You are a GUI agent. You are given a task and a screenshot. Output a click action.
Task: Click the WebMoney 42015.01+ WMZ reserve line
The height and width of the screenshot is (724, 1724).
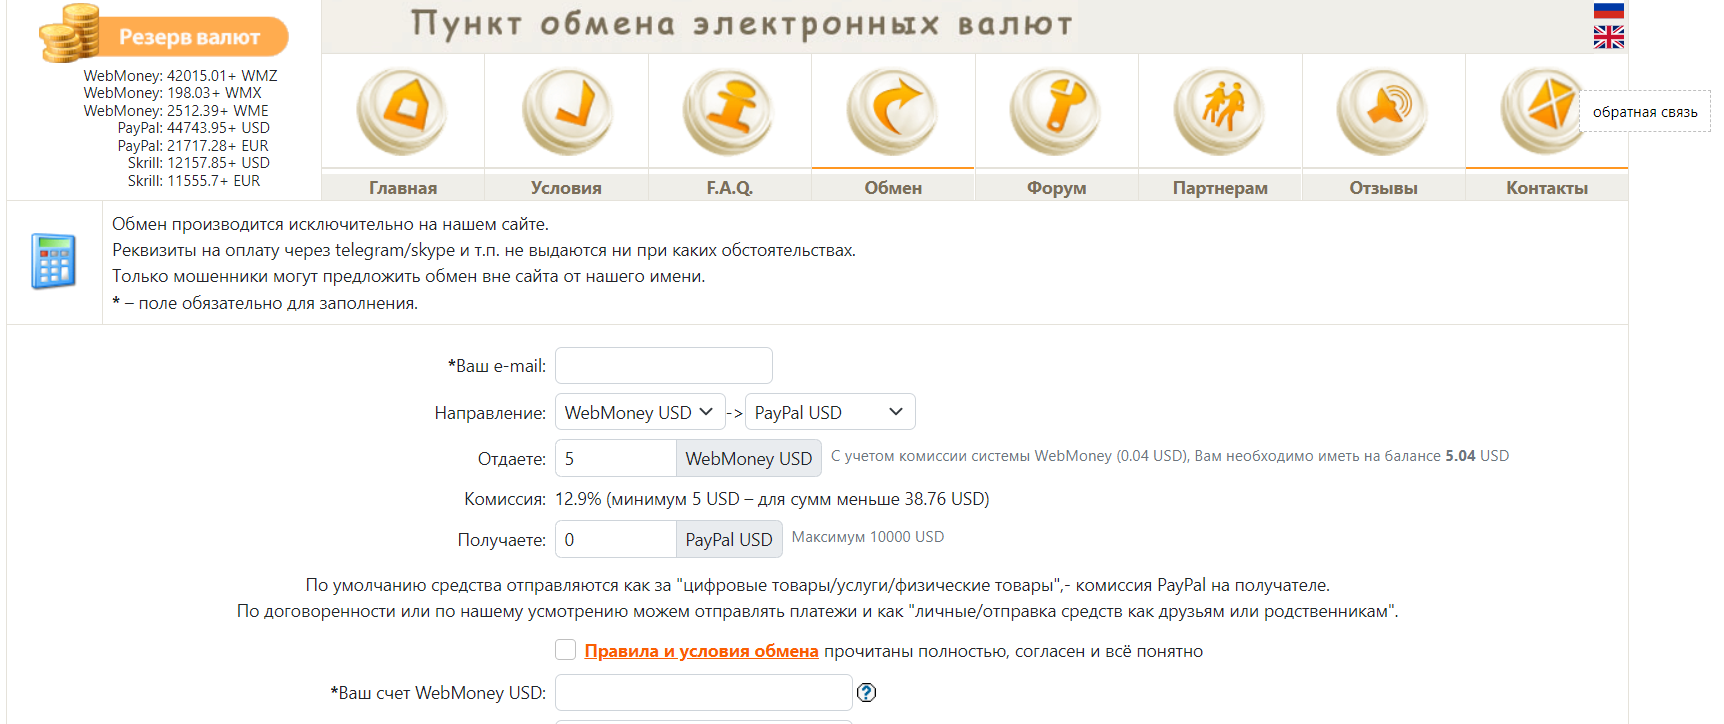pos(180,76)
